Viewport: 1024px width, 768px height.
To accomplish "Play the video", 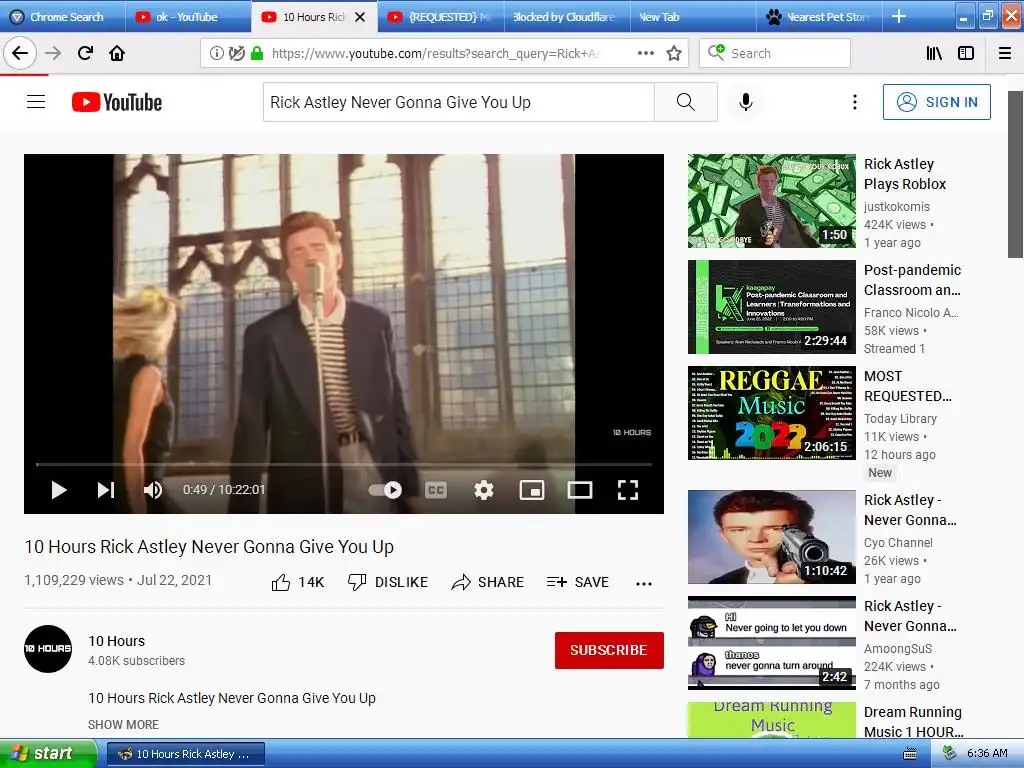I will pyautogui.click(x=59, y=490).
